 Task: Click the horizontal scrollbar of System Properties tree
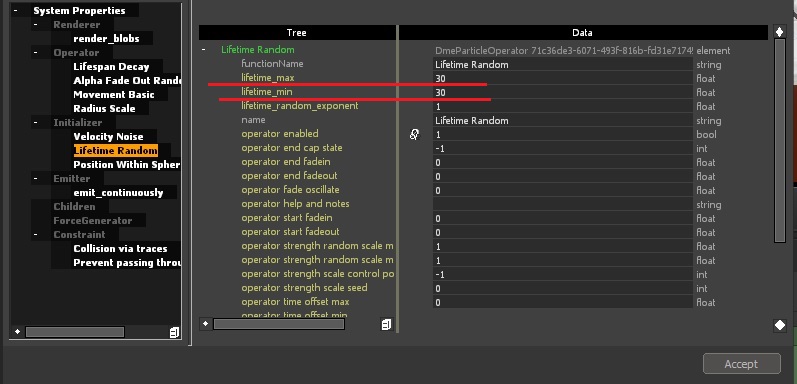pos(75,332)
